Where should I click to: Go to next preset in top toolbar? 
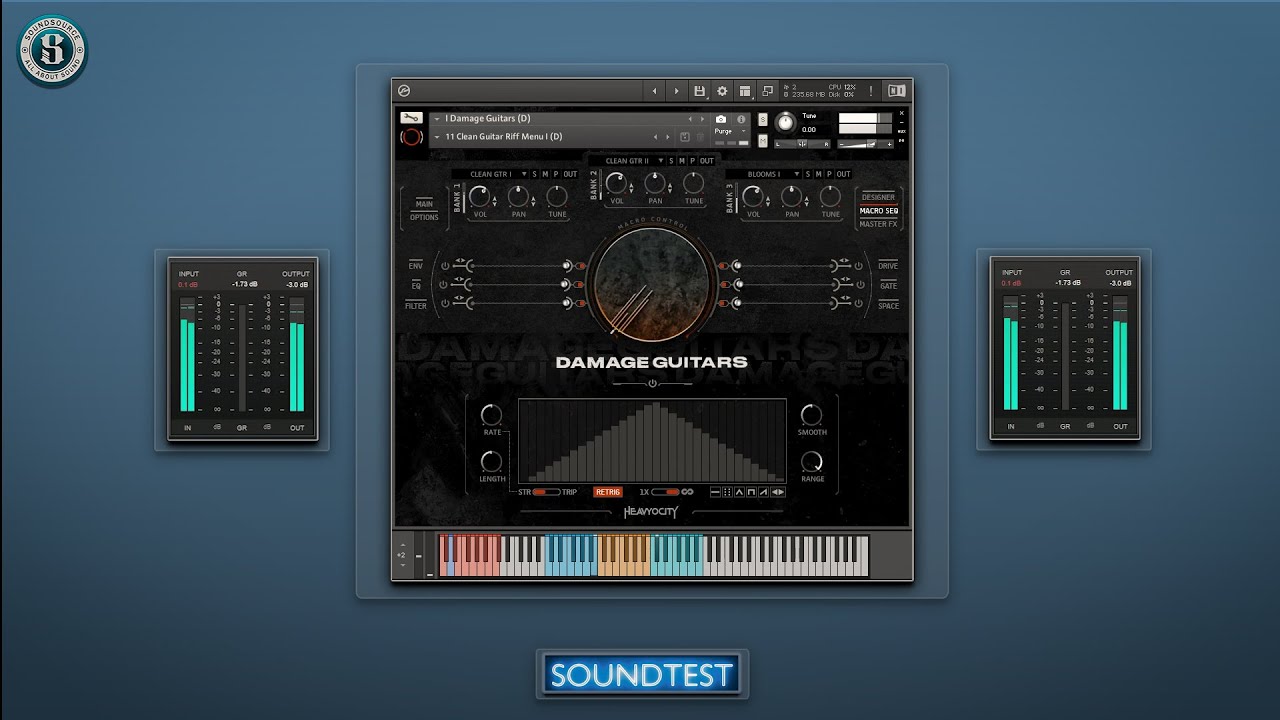(x=677, y=91)
